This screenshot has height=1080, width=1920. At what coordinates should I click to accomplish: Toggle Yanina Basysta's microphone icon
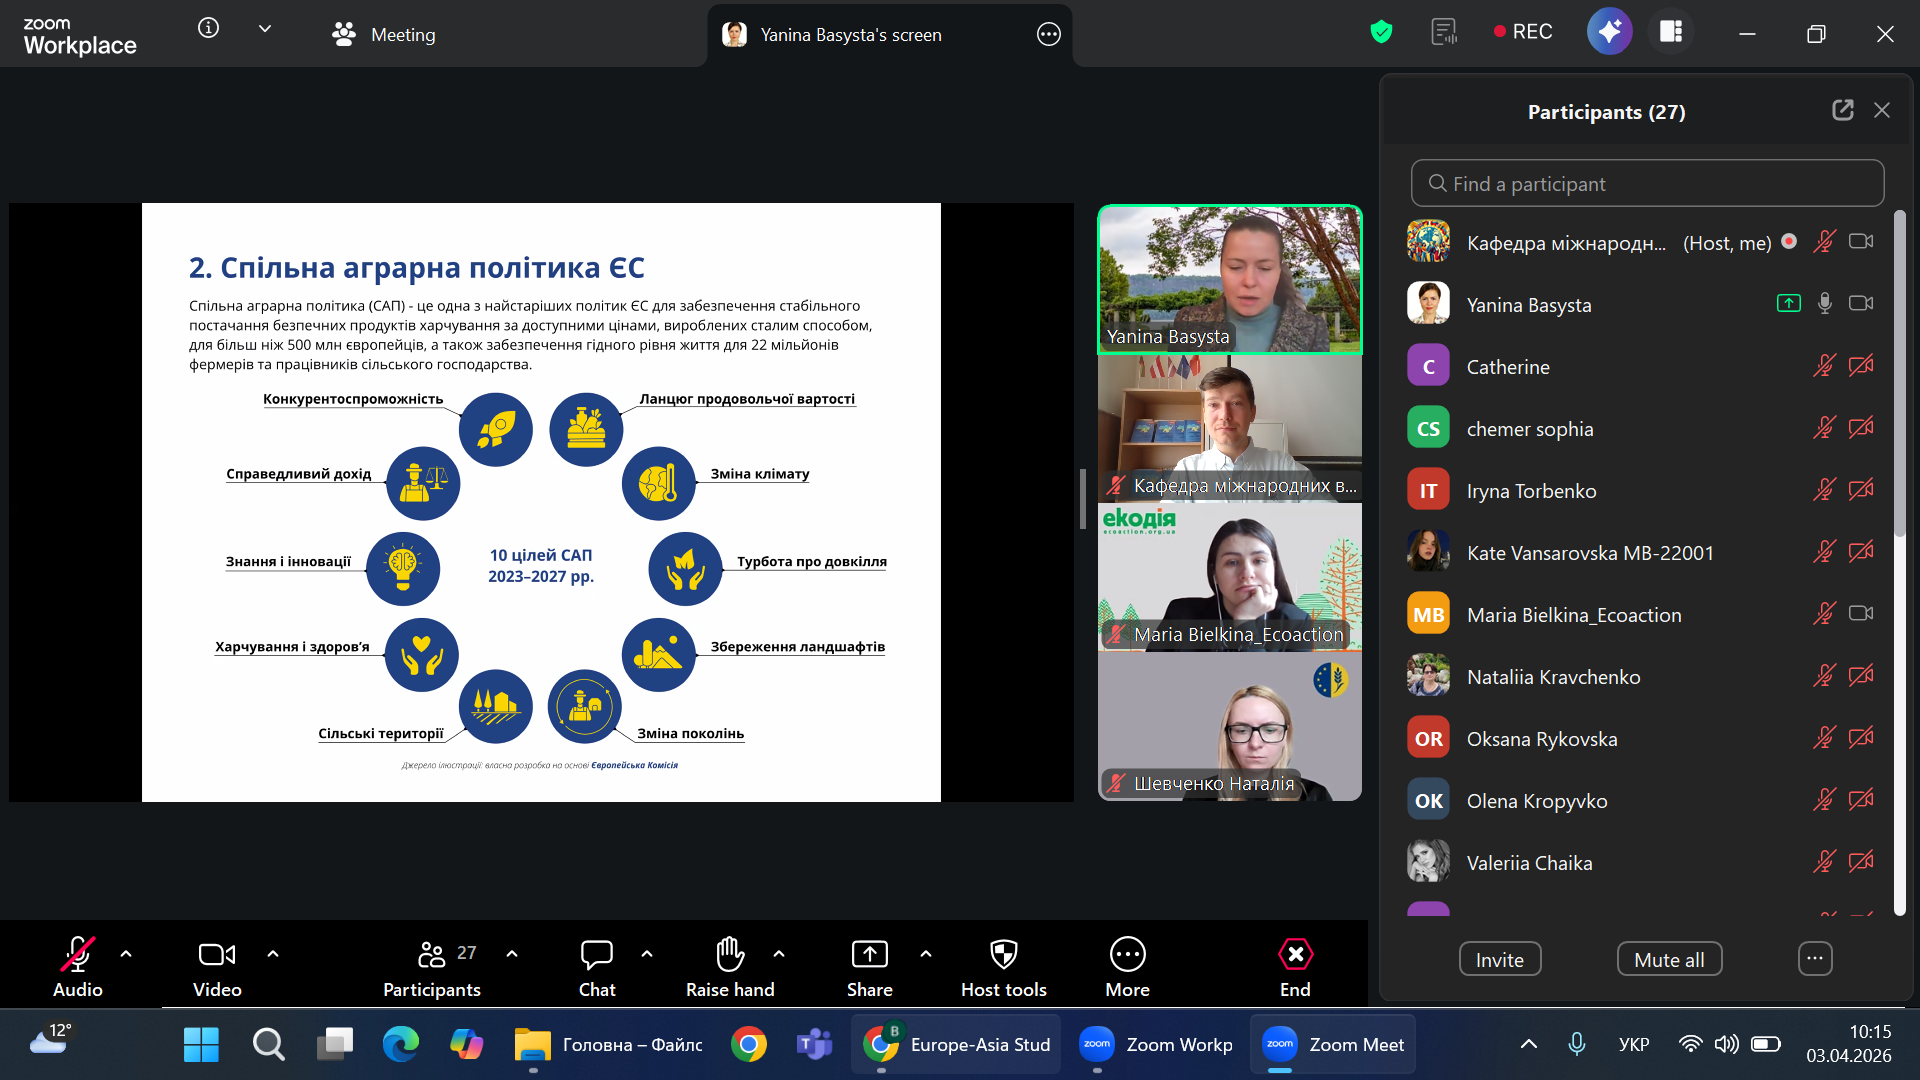tap(1824, 303)
